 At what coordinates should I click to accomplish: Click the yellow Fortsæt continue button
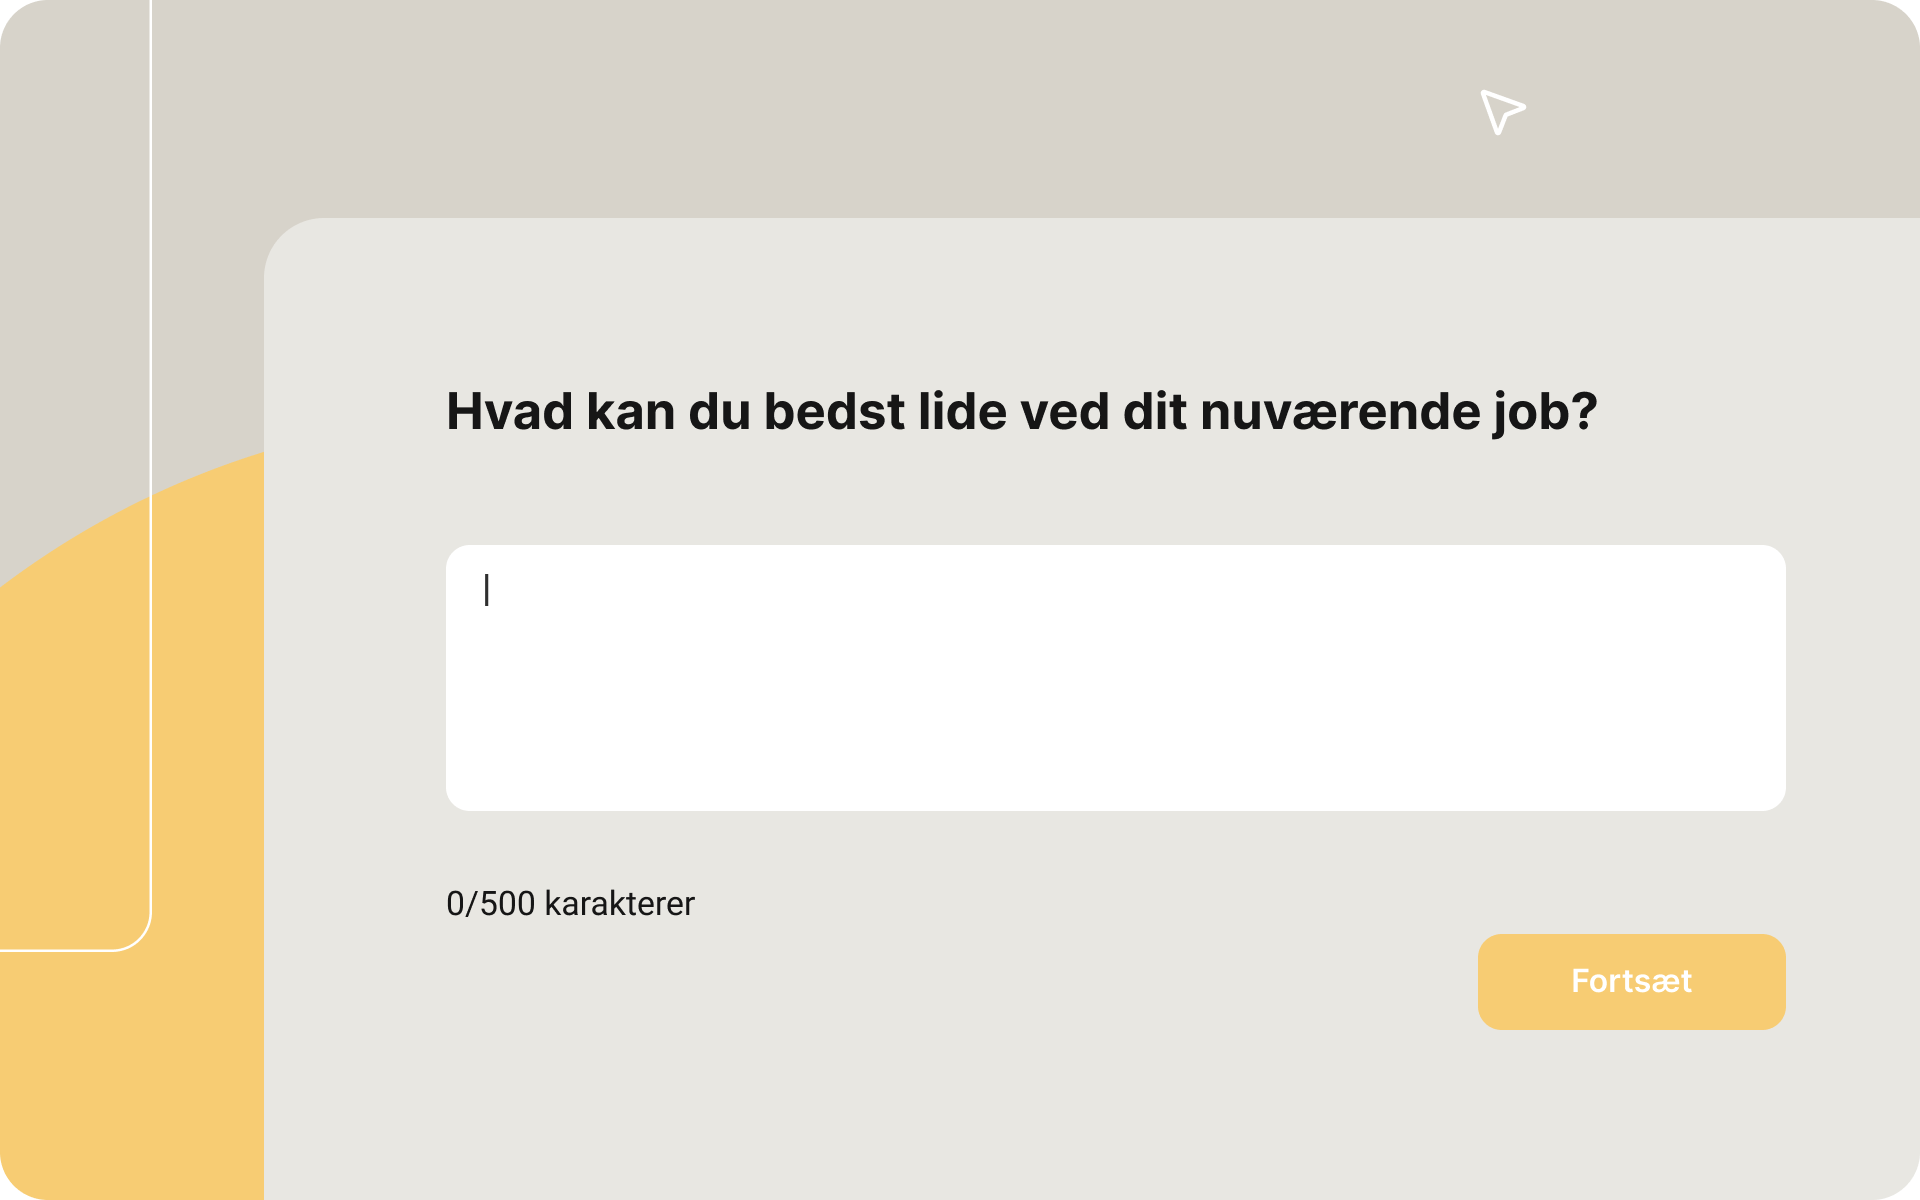click(x=1630, y=981)
